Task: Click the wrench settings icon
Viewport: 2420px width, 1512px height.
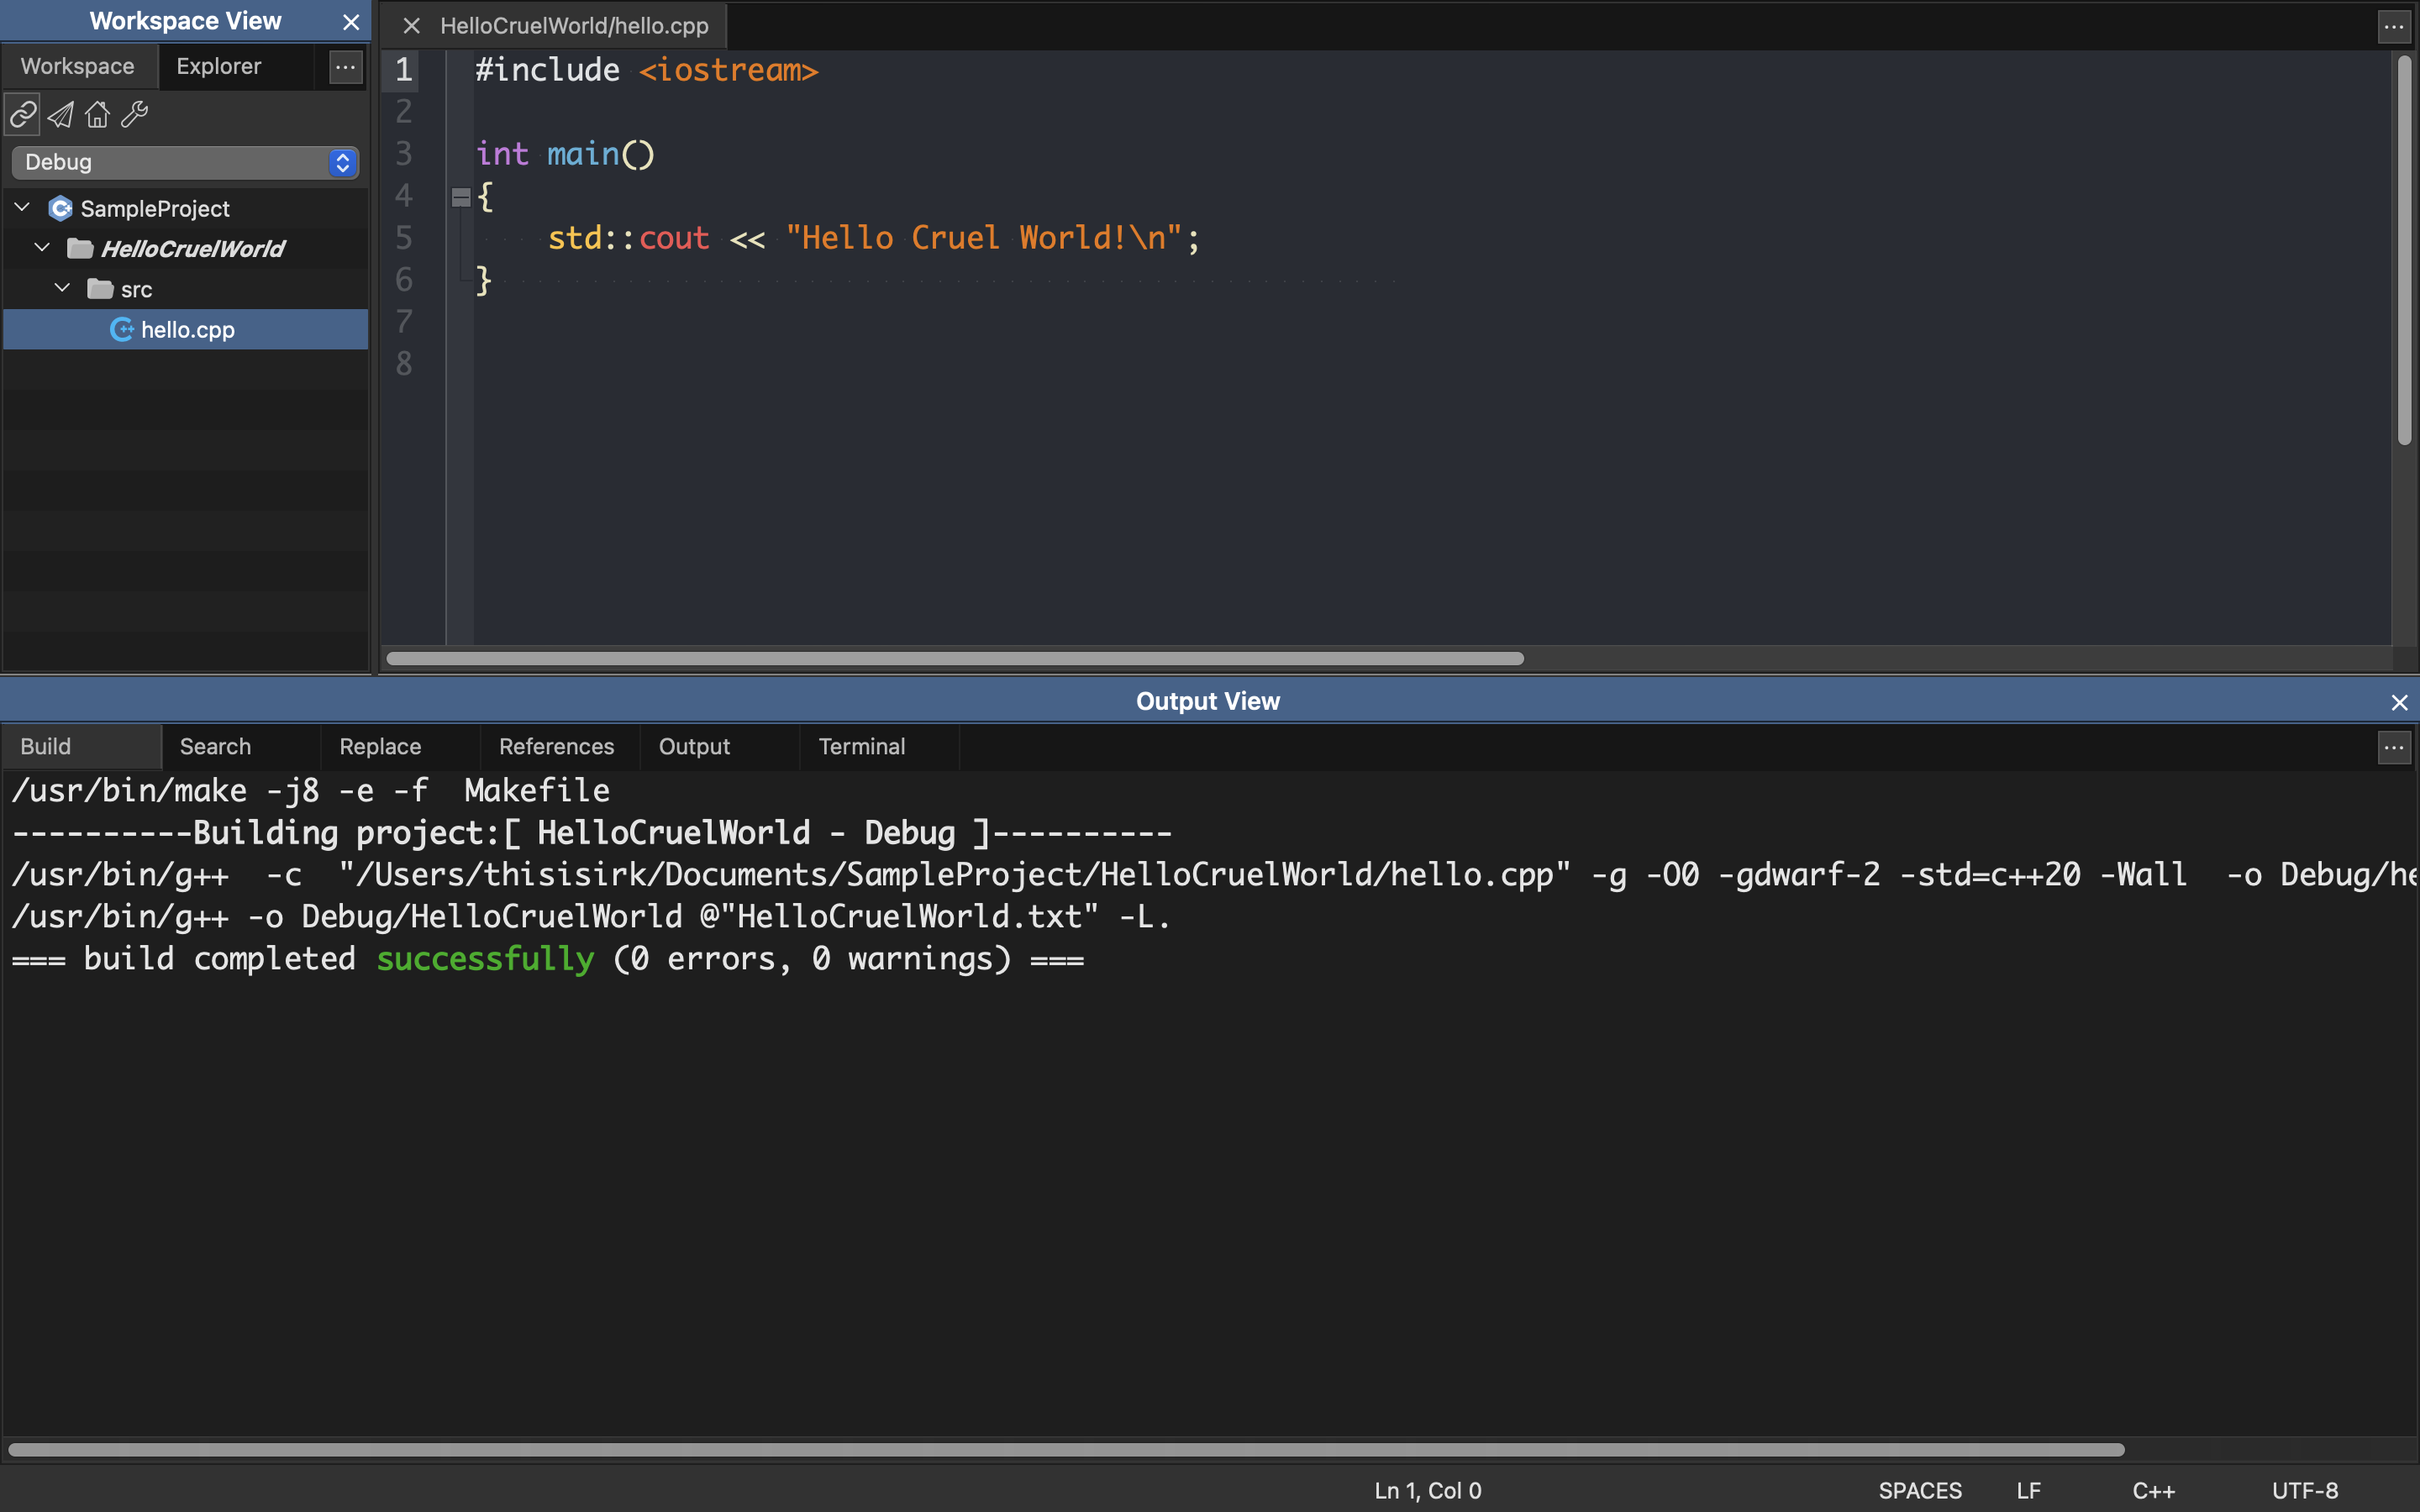Action: click(134, 115)
